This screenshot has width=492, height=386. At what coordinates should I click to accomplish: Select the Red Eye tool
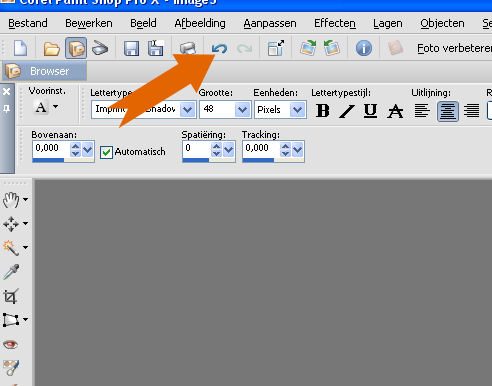pyautogui.click(x=11, y=344)
